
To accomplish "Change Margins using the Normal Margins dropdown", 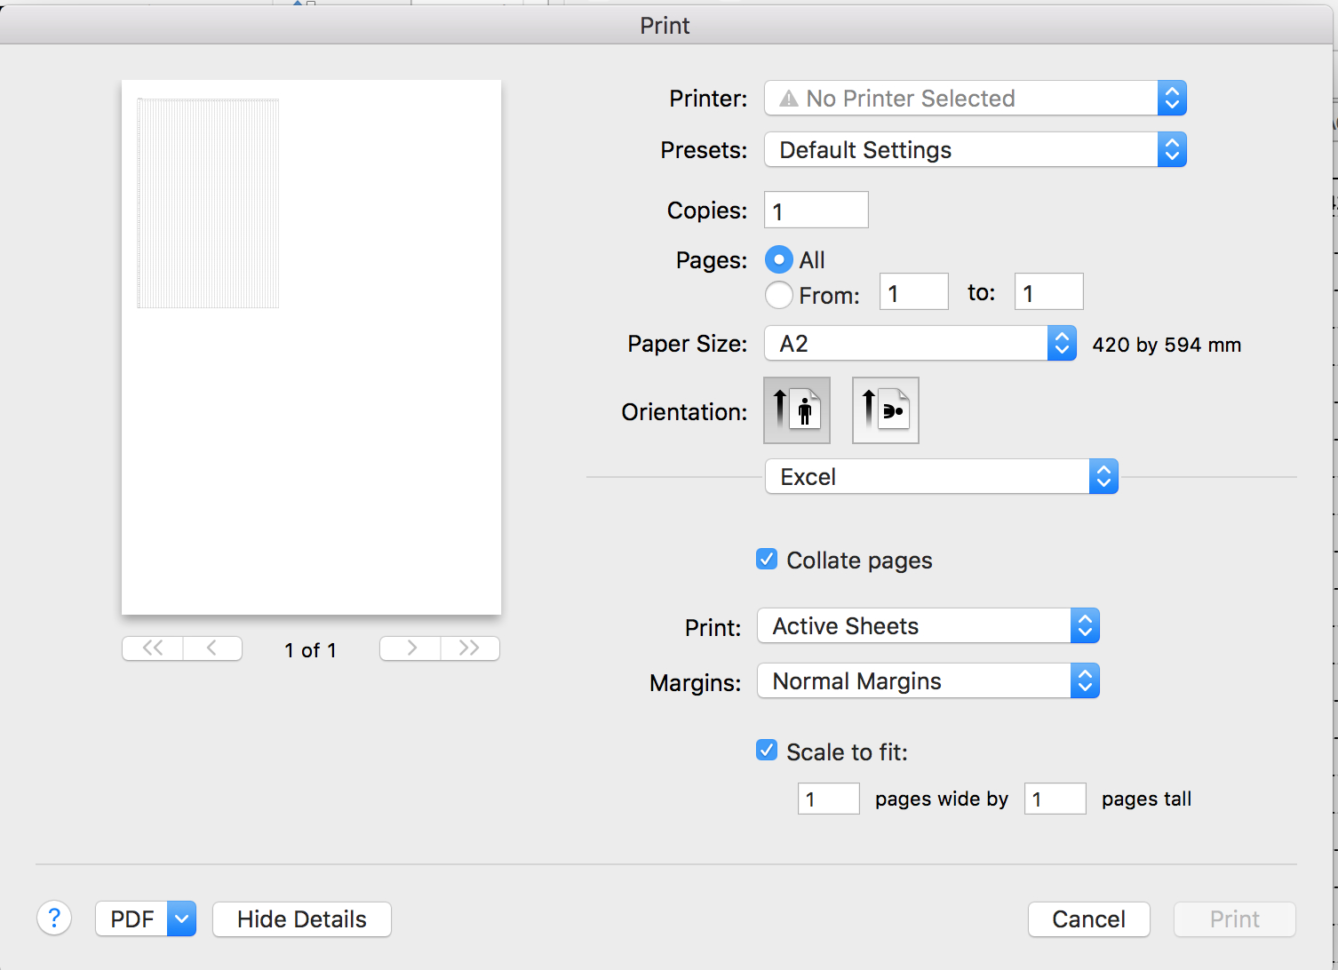I will point(926,681).
